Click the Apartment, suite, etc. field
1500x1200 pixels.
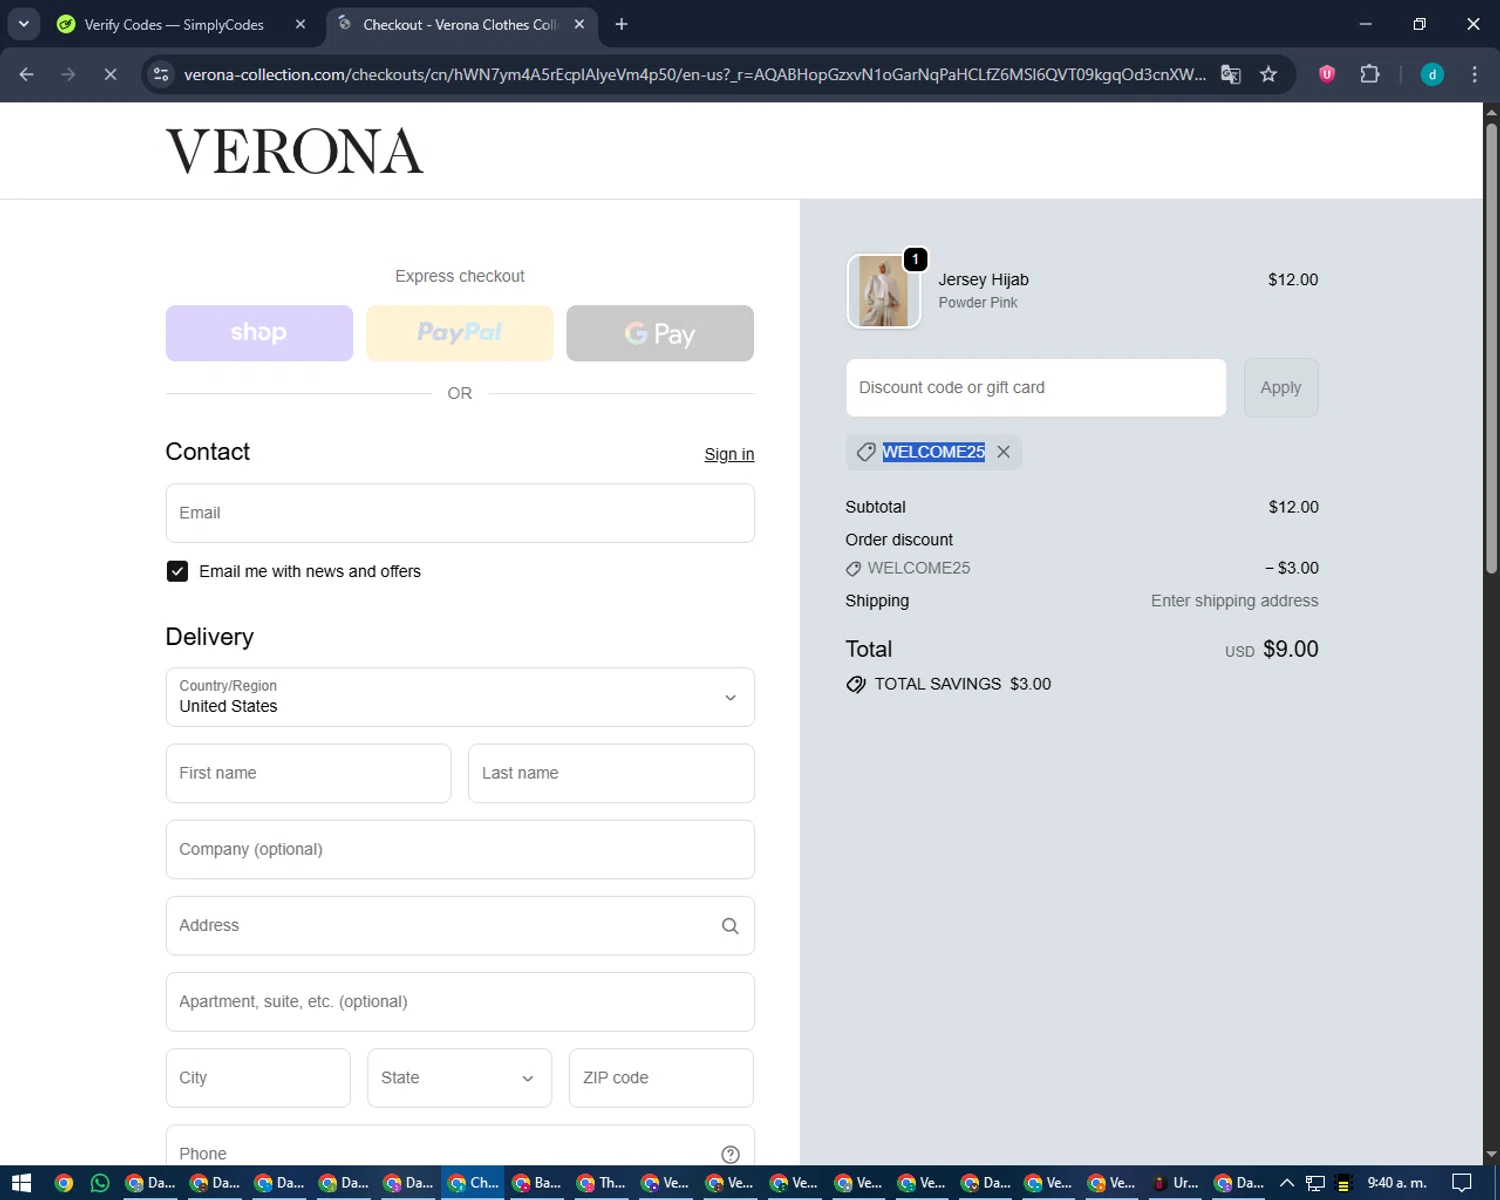pos(460,1002)
